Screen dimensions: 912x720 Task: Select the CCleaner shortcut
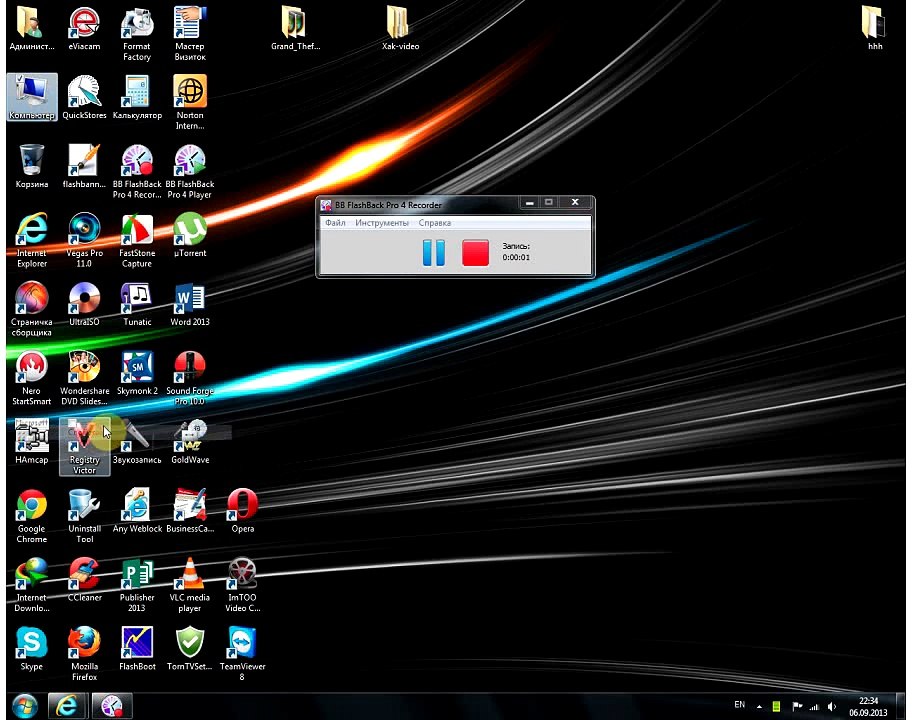point(84,580)
